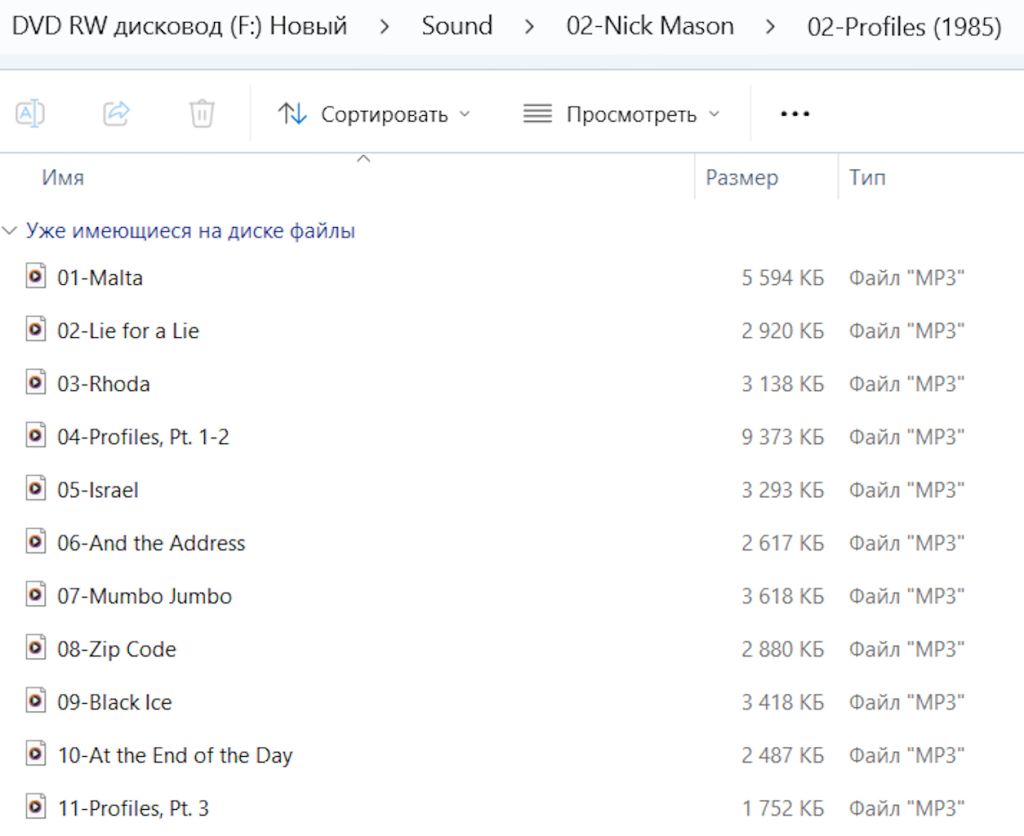Select file name 11-Profiles, Pt. 3
This screenshot has height=836, width=1024.
(133, 809)
